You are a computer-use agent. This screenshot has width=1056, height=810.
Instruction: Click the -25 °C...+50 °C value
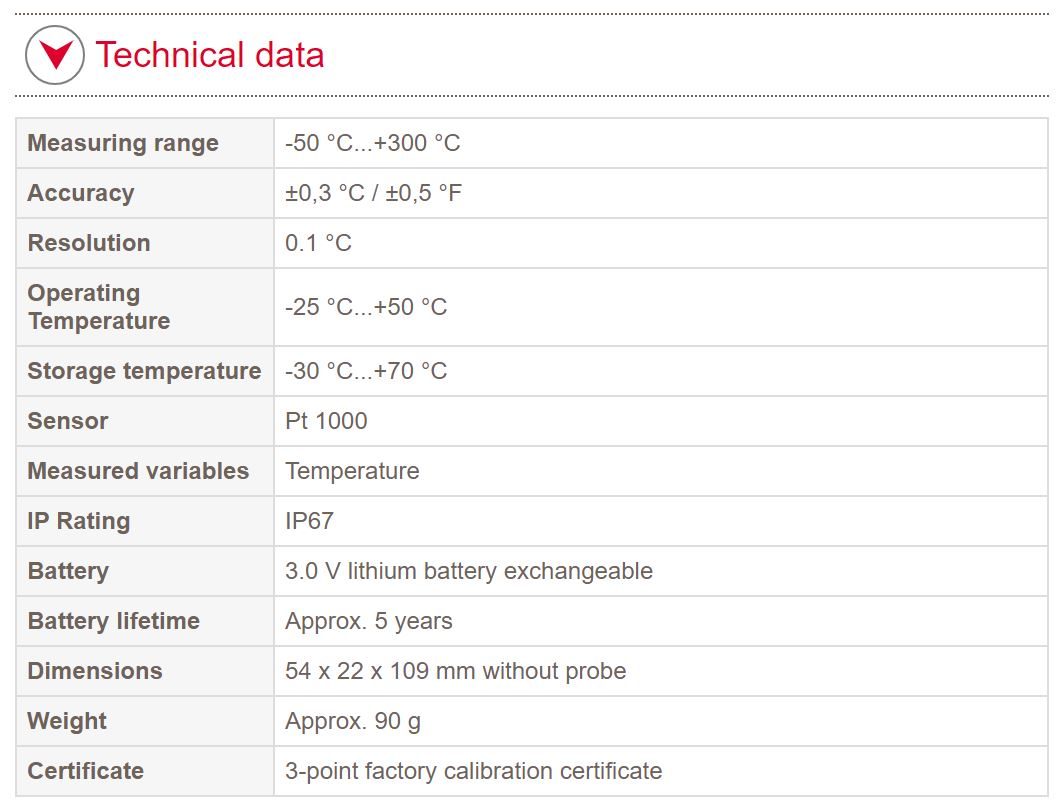click(365, 307)
